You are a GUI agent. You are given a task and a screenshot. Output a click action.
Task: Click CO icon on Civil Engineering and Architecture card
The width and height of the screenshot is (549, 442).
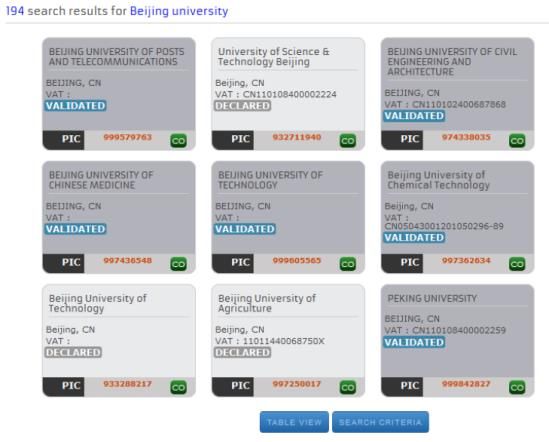[517, 141]
